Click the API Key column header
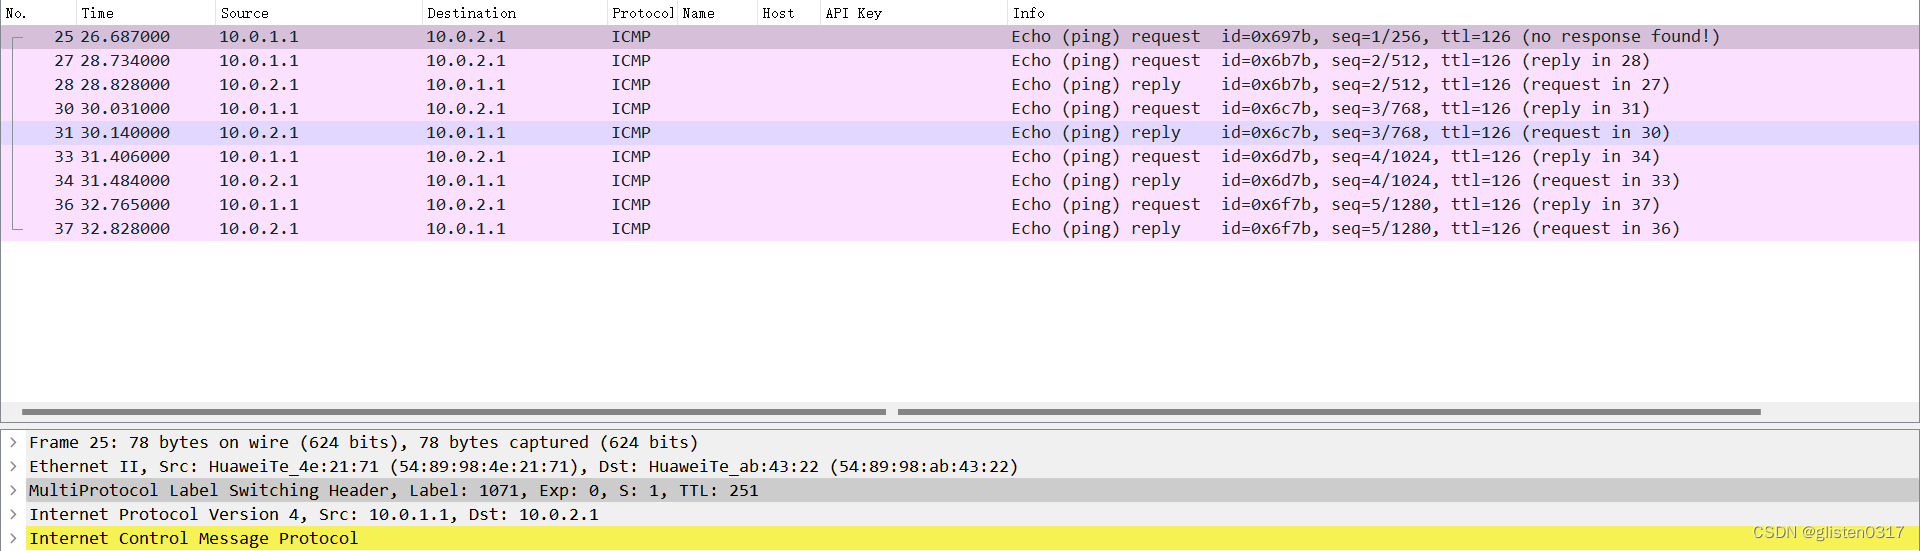 tap(914, 13)
